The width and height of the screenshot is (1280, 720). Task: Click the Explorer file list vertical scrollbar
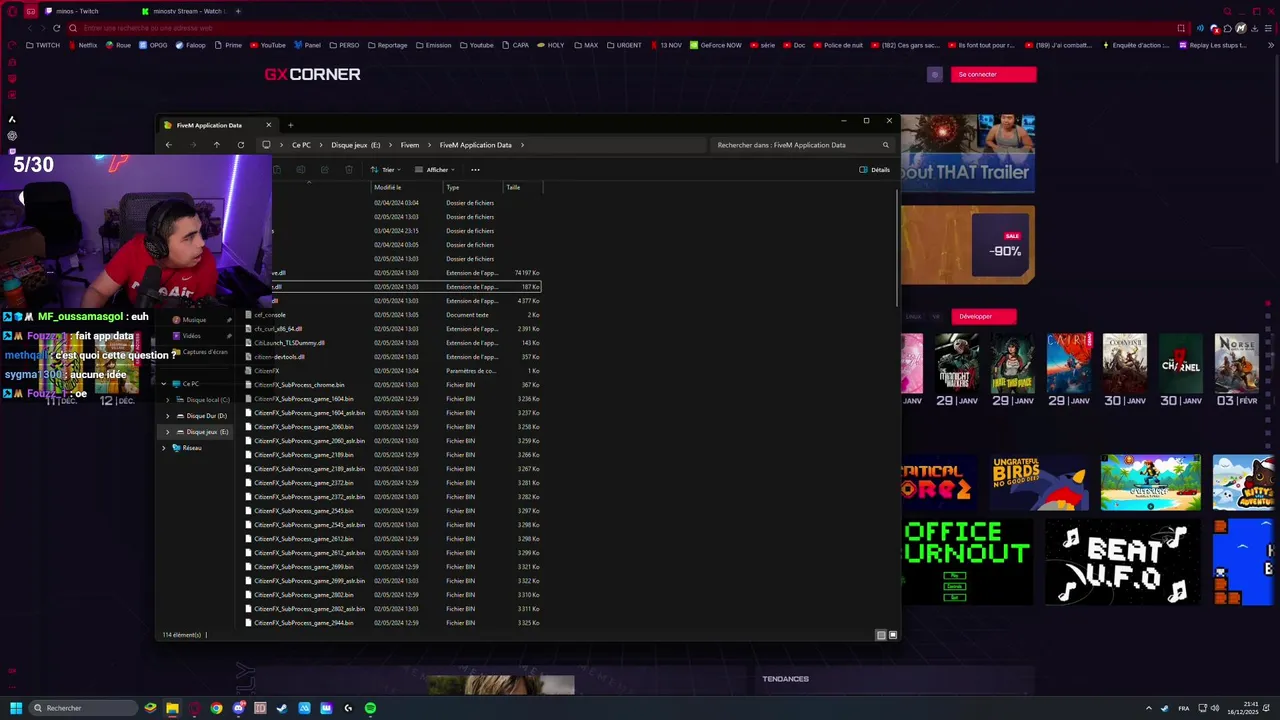tap(896, 250)
